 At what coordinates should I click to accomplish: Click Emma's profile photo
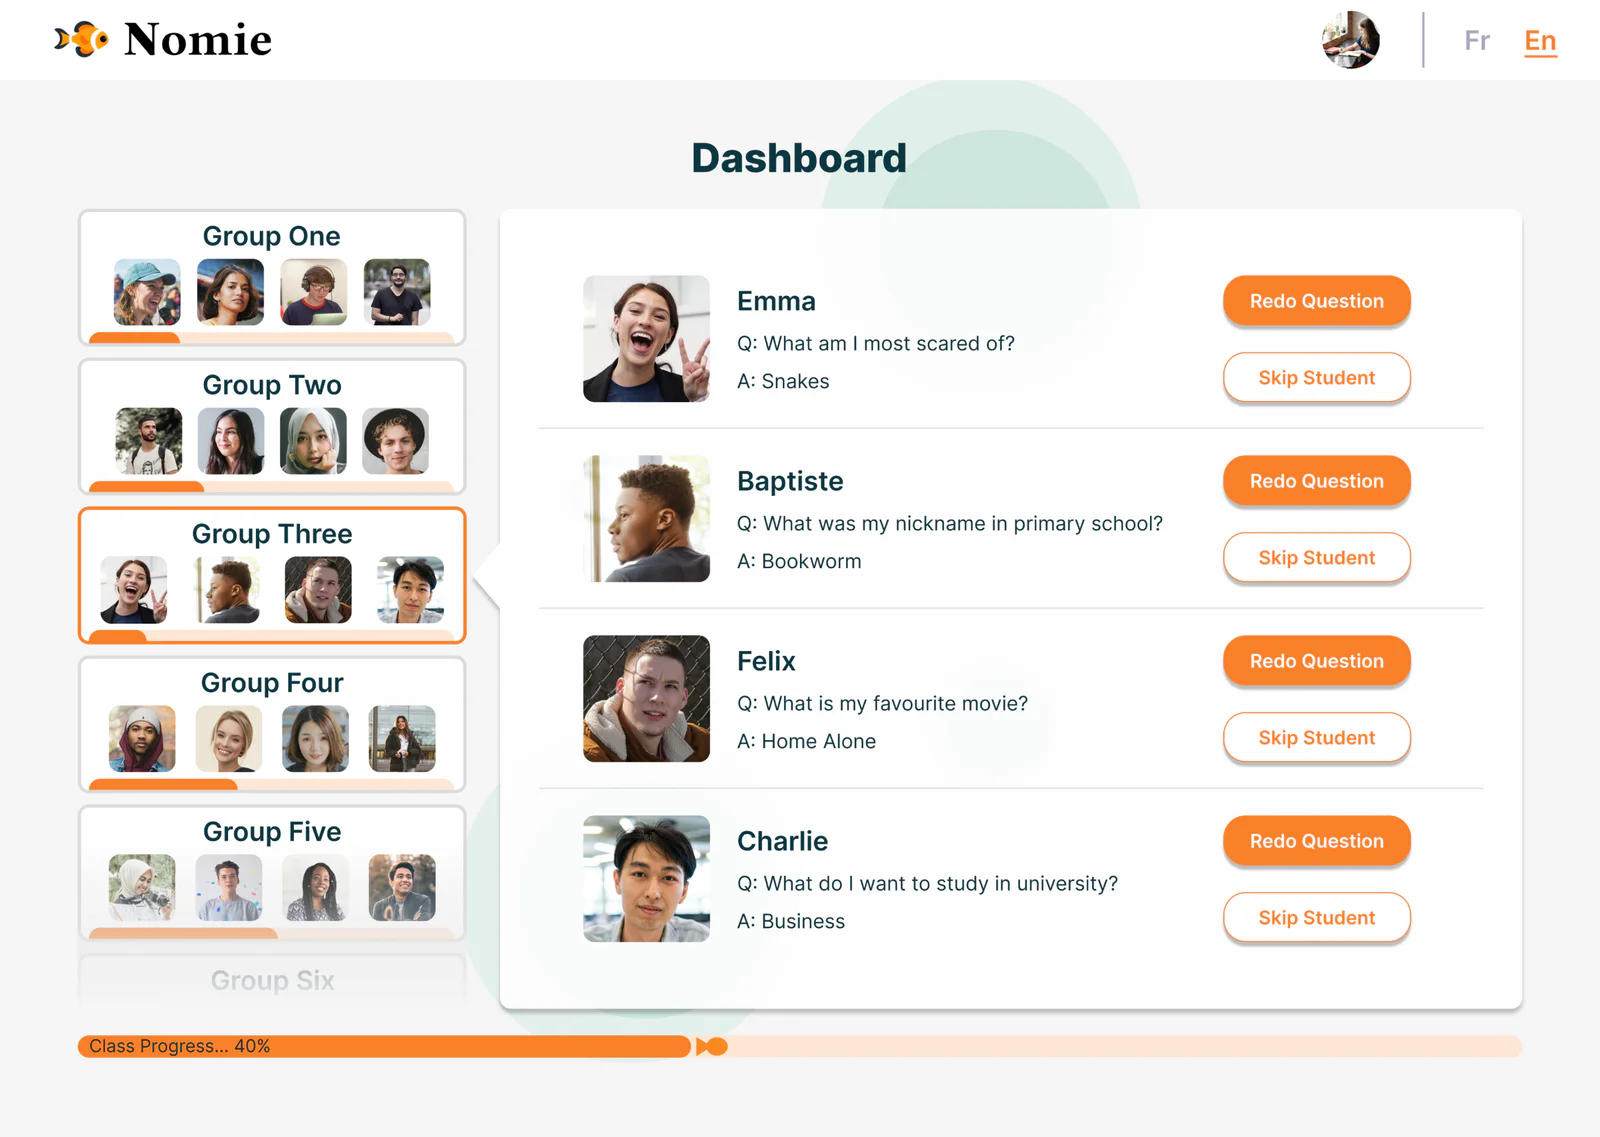(646, 339)
